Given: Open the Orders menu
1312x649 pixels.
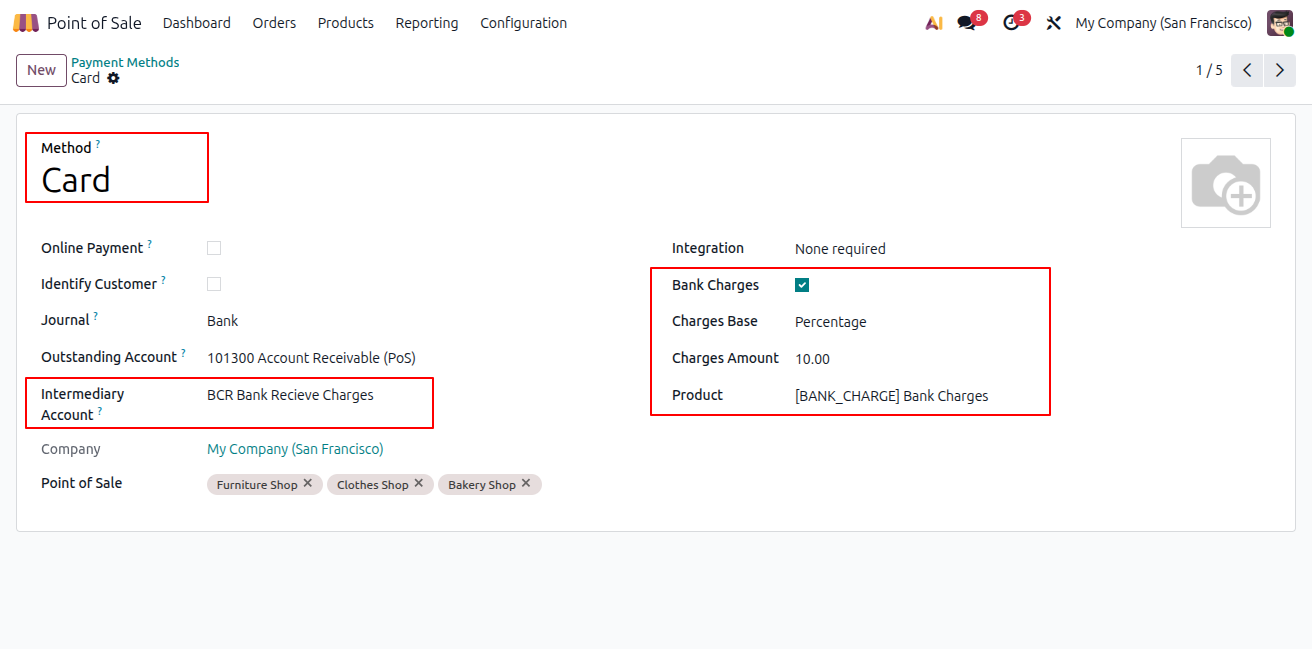Looking at the screenshot, I should point(274,23).
